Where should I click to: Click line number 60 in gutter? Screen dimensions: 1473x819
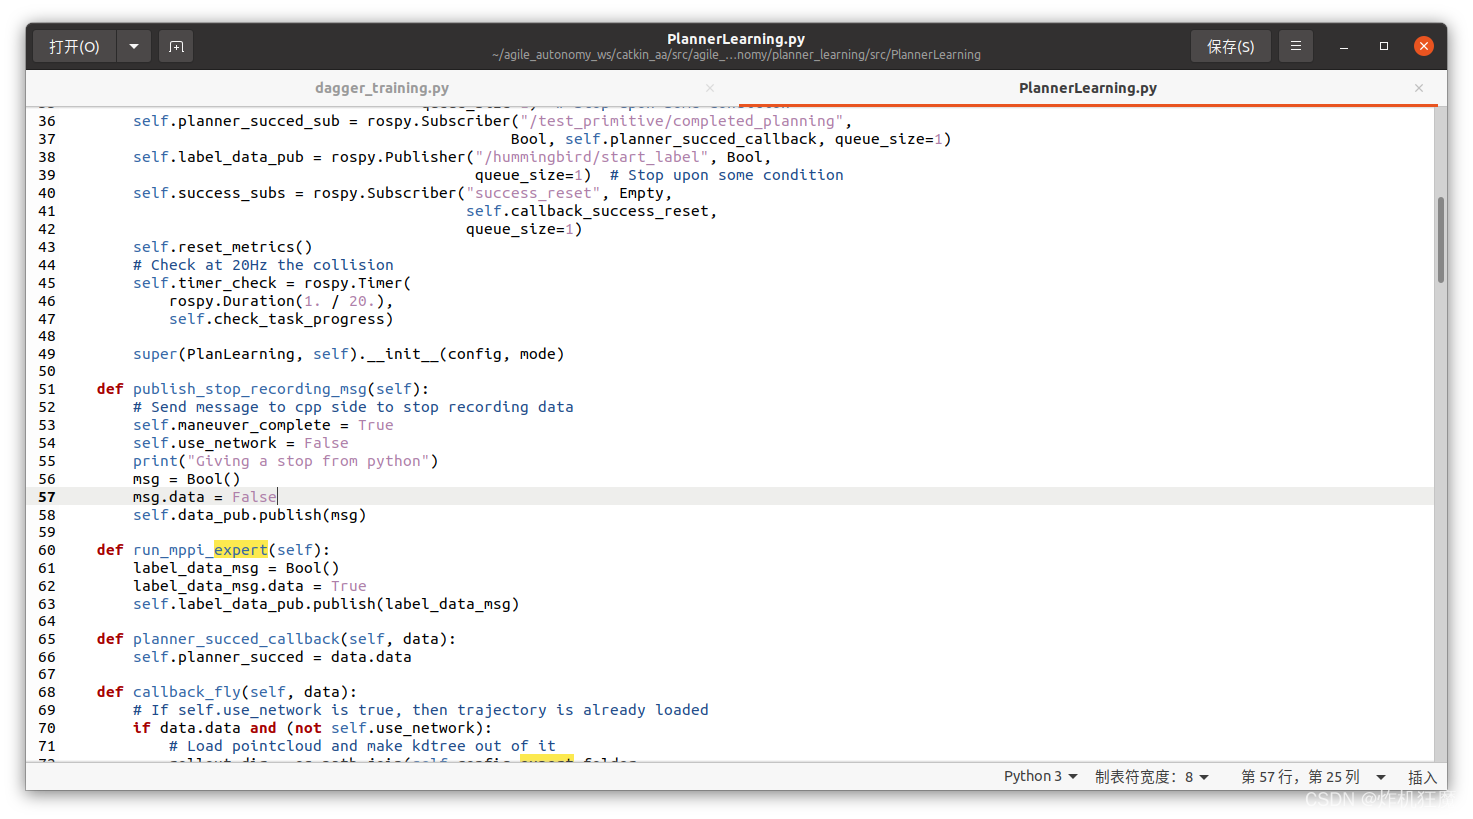(x=47, y=550)
